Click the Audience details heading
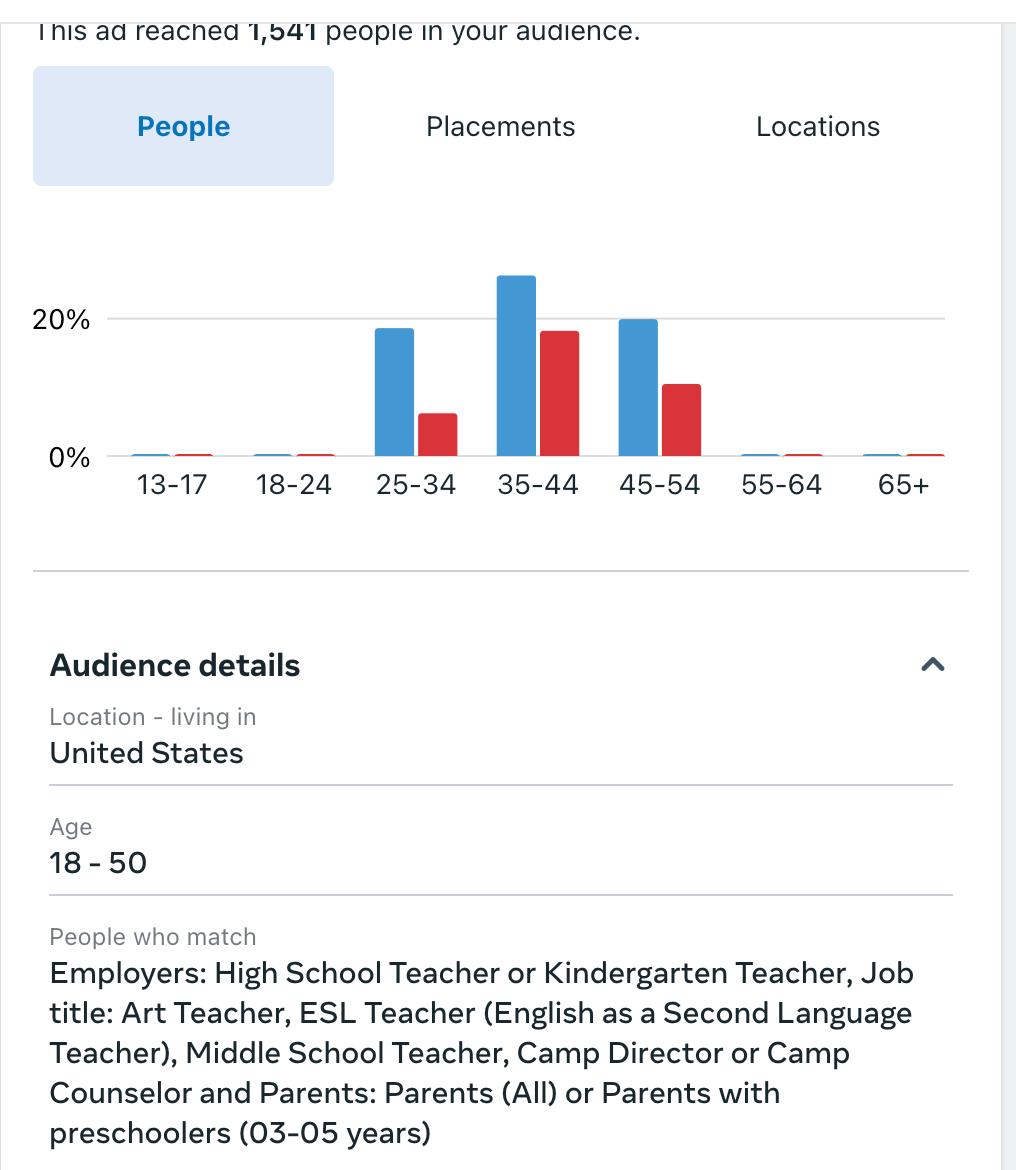This screenshot has height=1170, width=1016. point(175,665)
